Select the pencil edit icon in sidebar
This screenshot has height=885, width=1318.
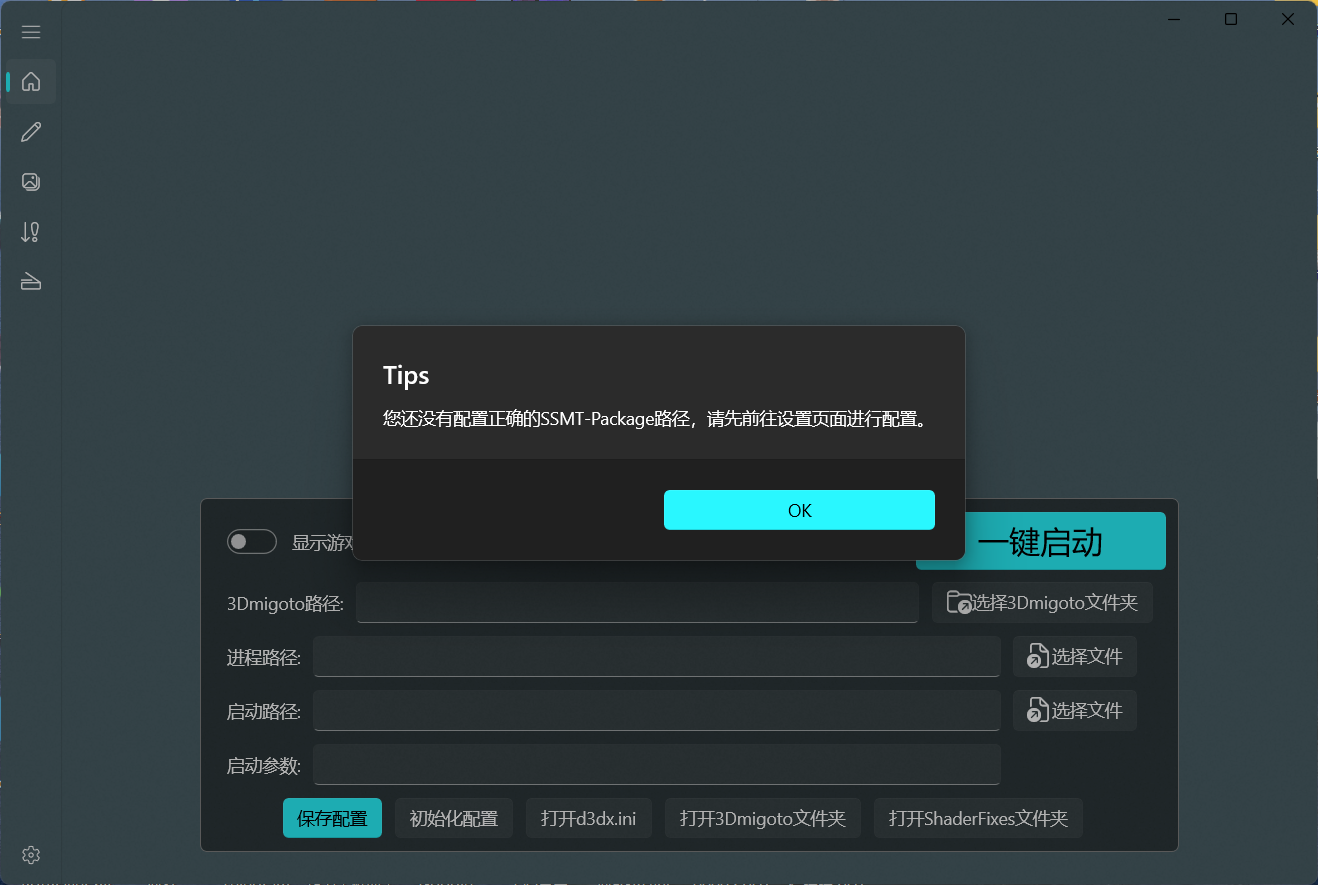coord(30,131)
